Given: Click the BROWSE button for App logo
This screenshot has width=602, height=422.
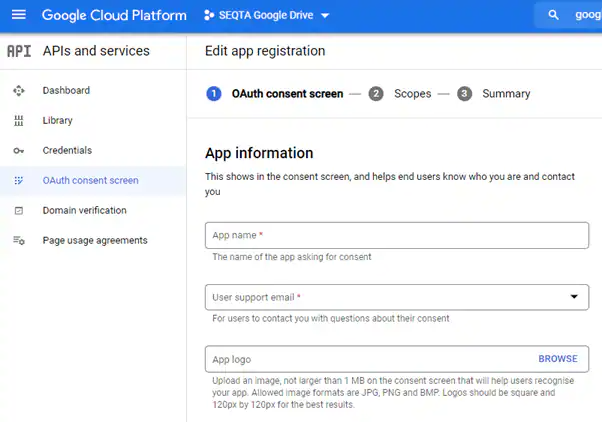Looking at the screenshot, I should [558, 359].
